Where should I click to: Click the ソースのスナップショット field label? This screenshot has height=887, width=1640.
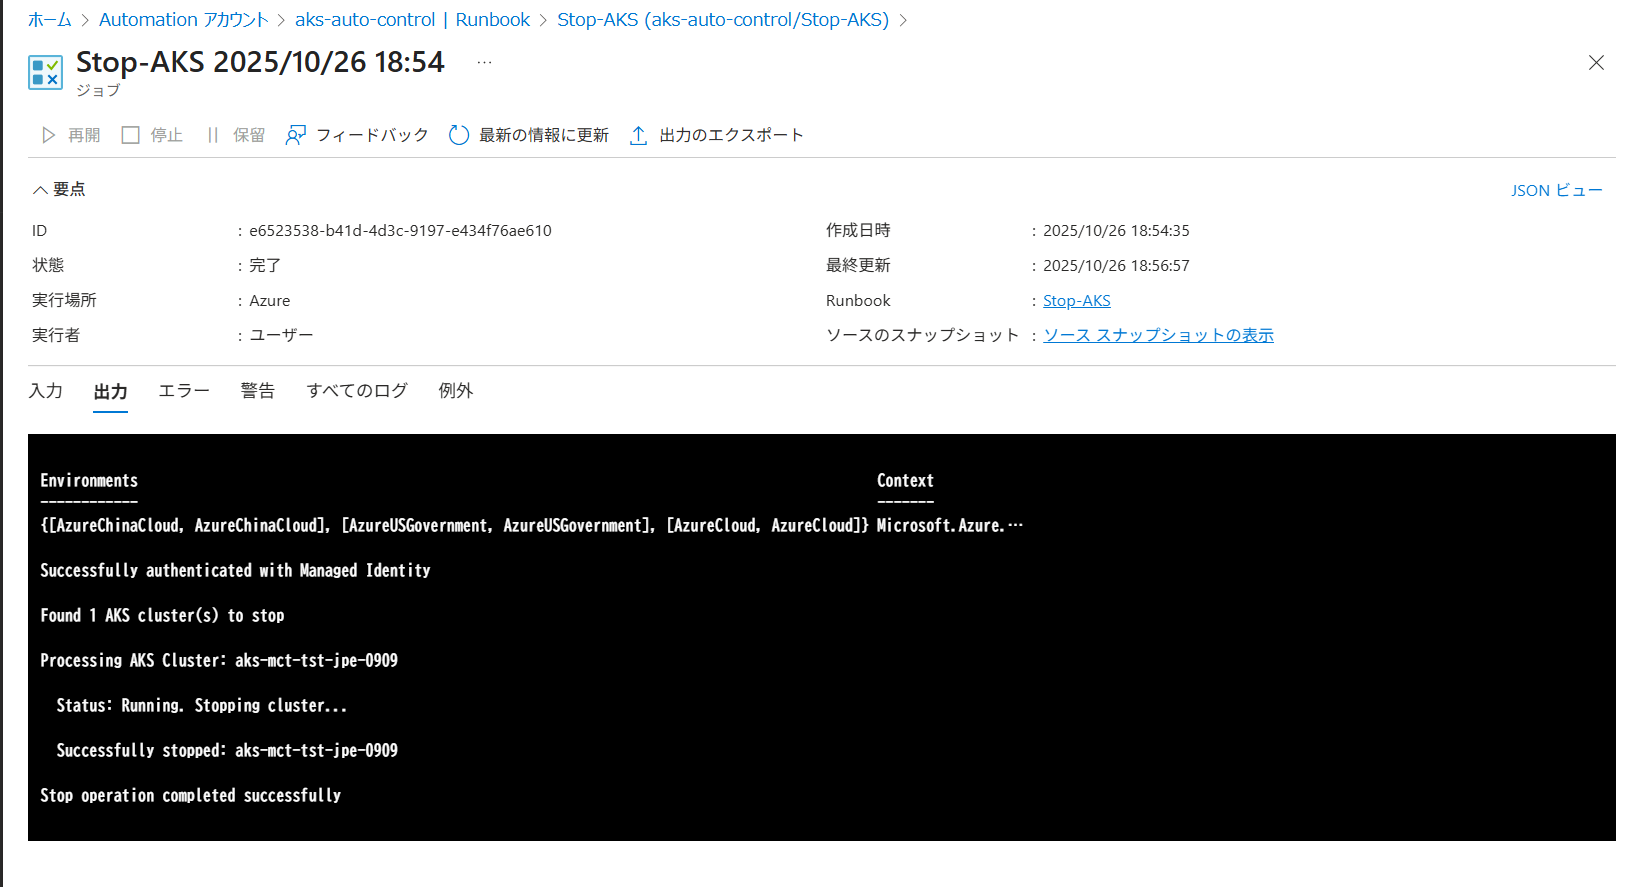coord(922,335)
